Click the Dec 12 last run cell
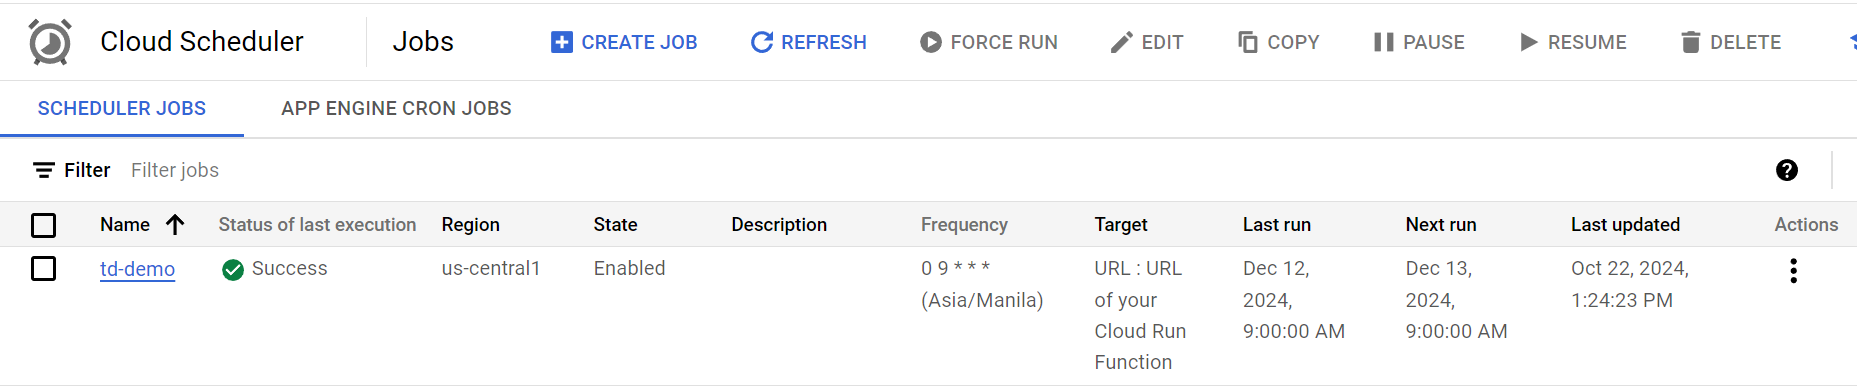 coord(1294,300)
